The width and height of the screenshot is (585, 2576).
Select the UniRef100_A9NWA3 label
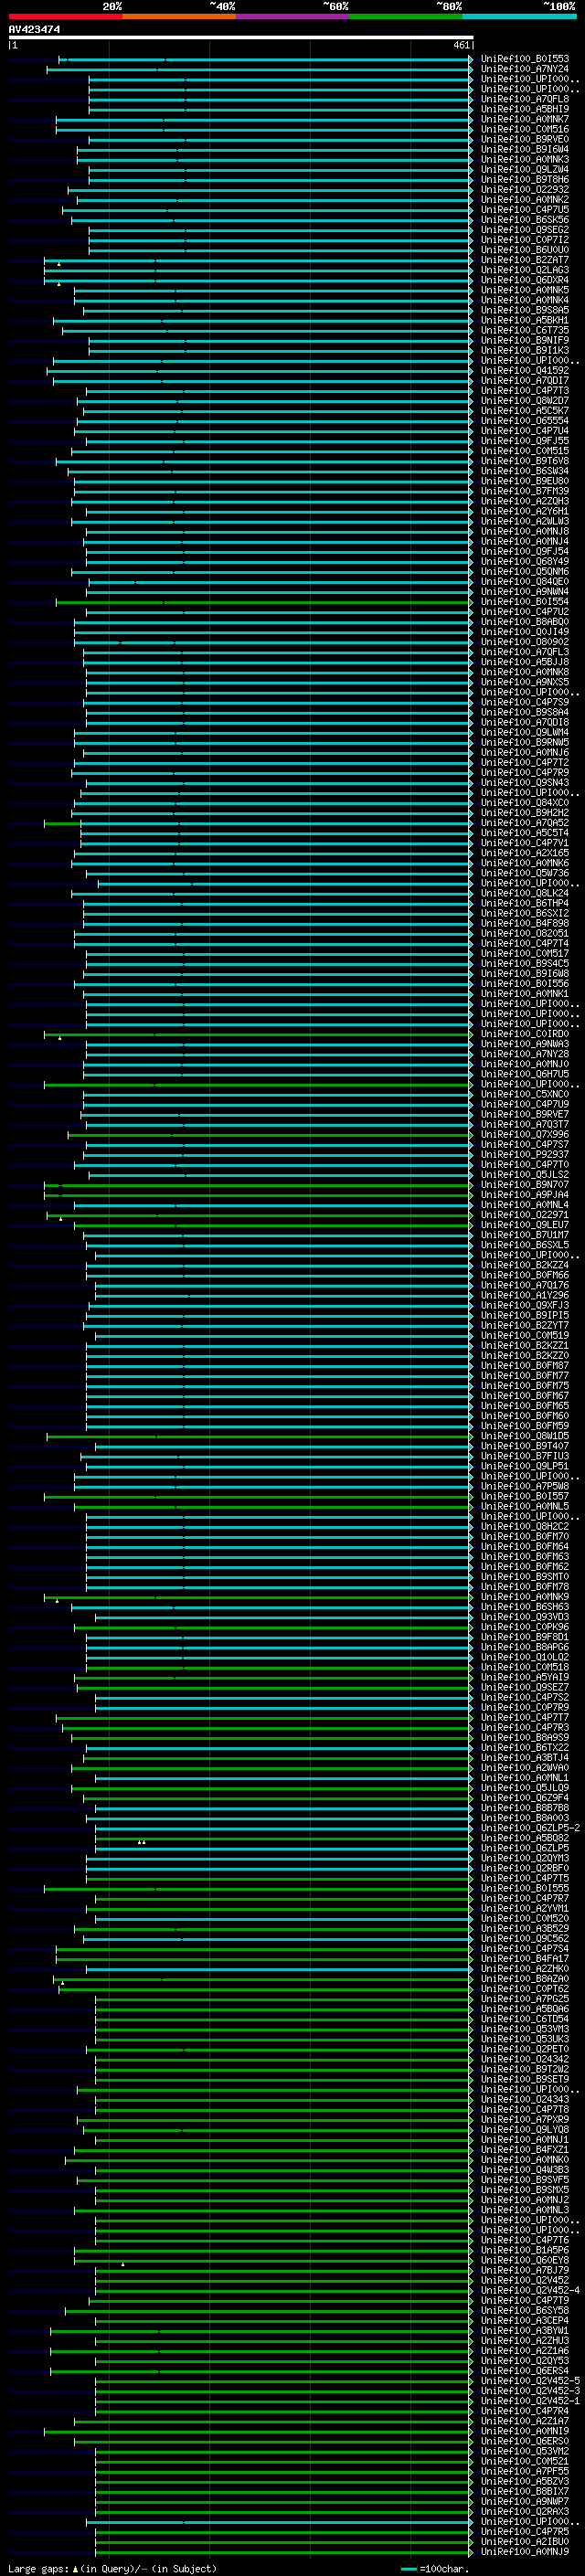coord(525,1044)
